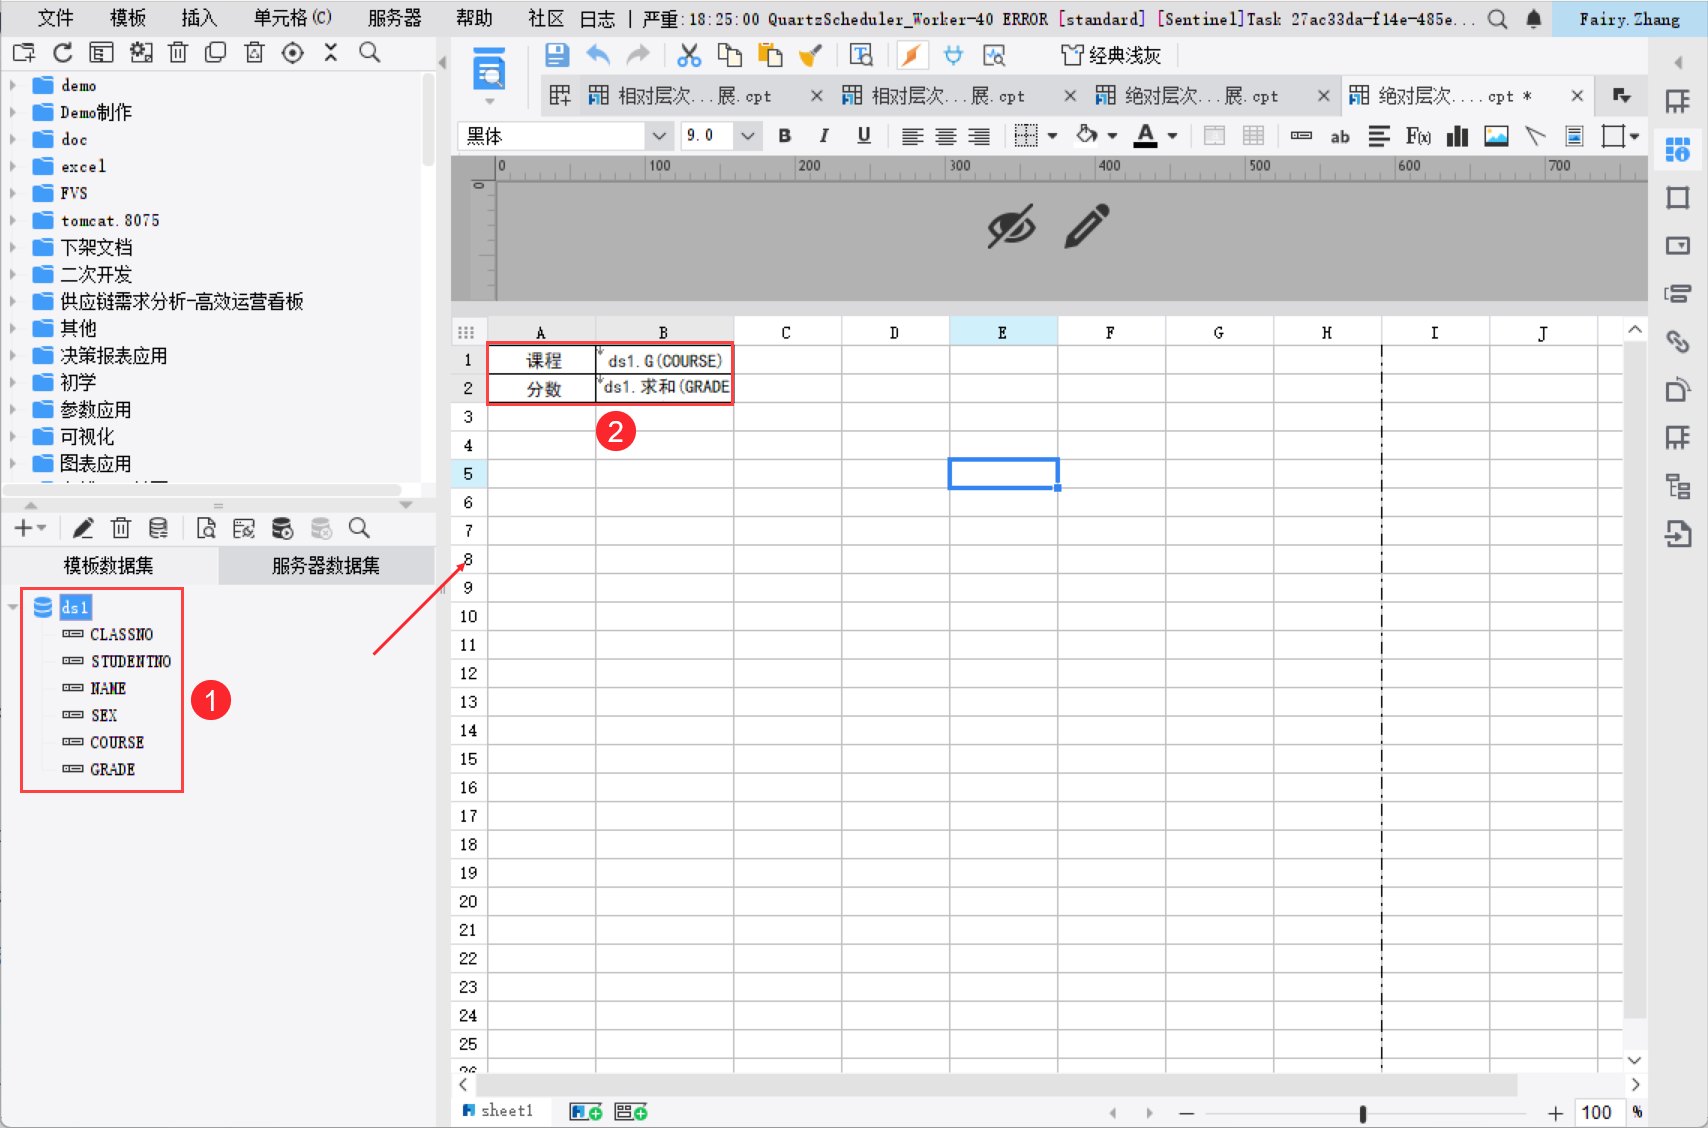The height and width of the screenshot is (1128, 1708).
Task: Click the top bar search magnifier icon
Action: pos(1497,19)
